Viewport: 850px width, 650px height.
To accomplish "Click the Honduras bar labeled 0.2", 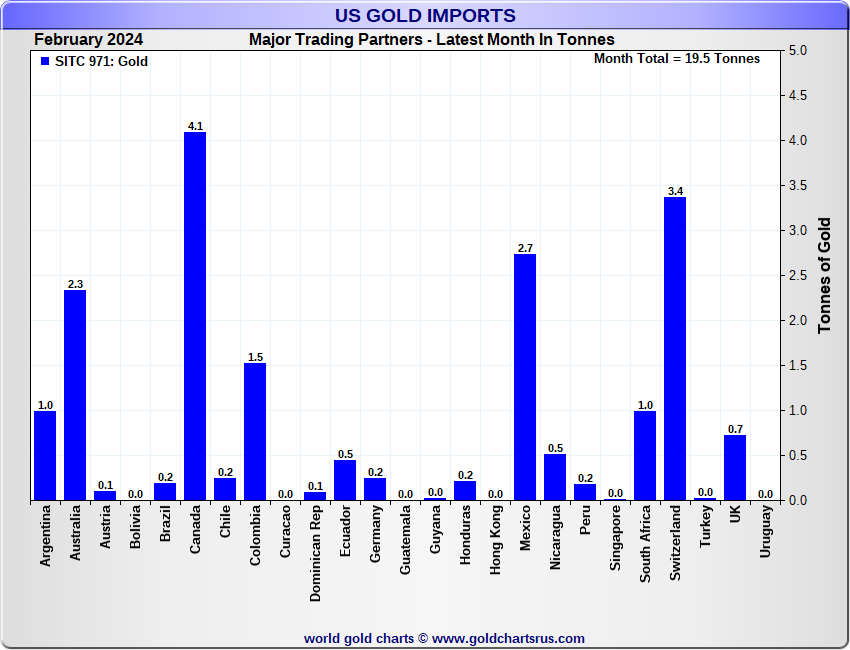I will [x=465, y=491].
